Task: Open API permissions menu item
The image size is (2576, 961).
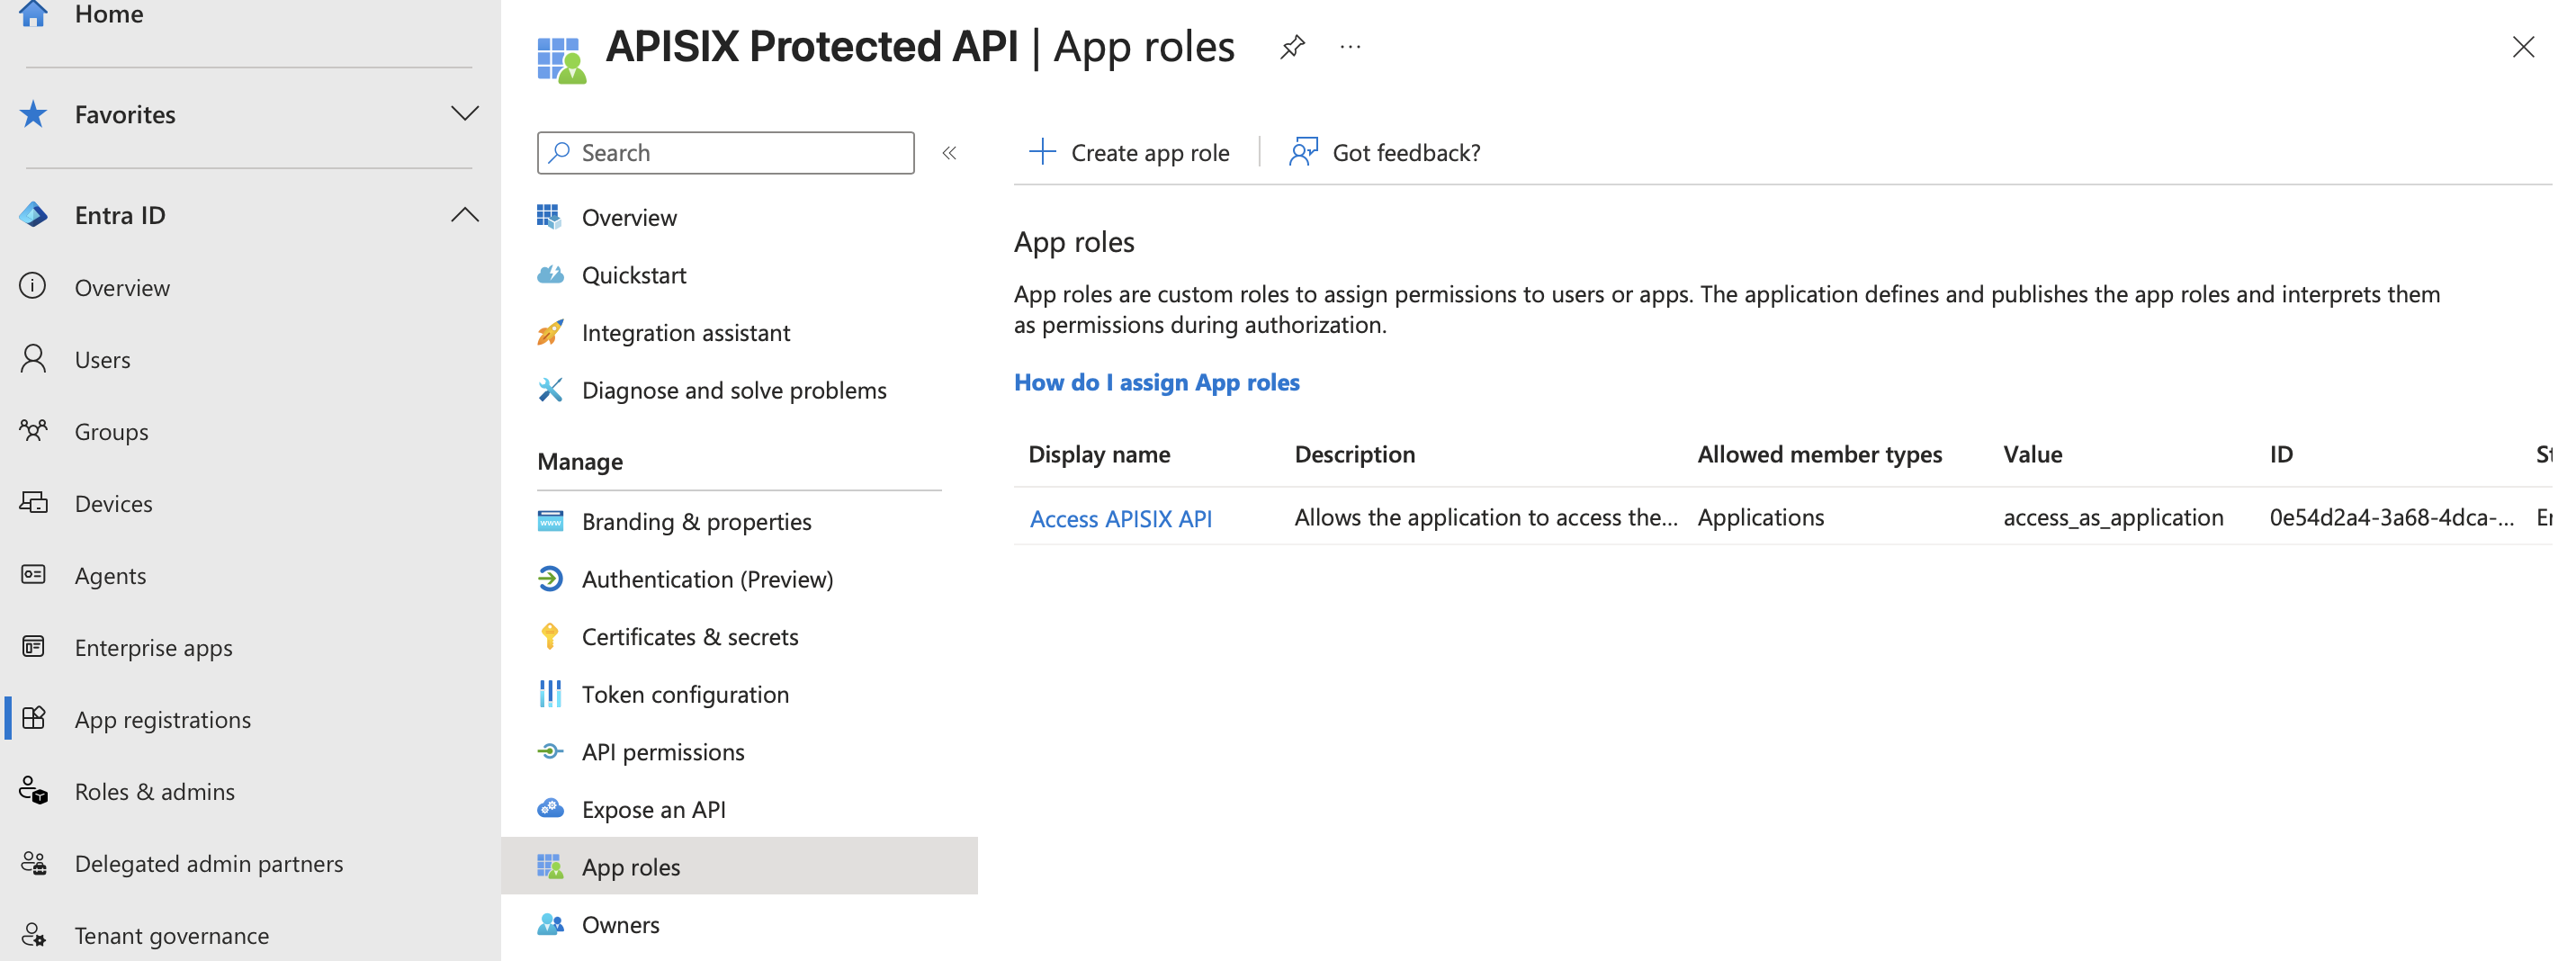Action: (x=662, y=752)
